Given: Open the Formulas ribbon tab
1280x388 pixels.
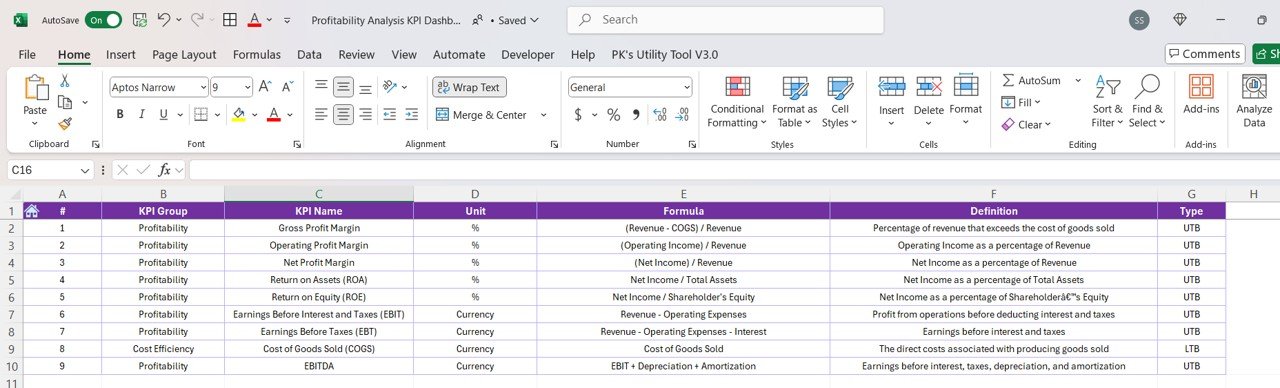Looking at the screenshot, I should click(x=257, y=55).
